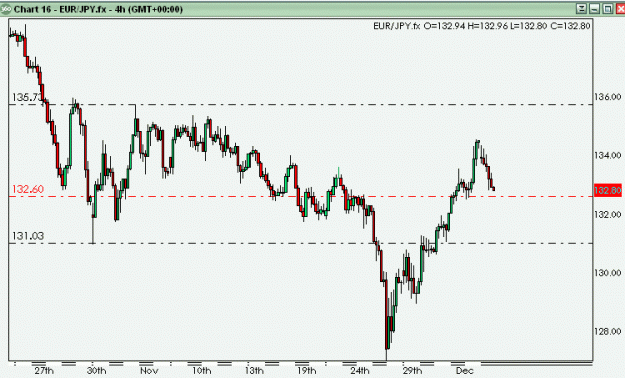
Task: Click the 30th date label
Action: click(96, 371)
